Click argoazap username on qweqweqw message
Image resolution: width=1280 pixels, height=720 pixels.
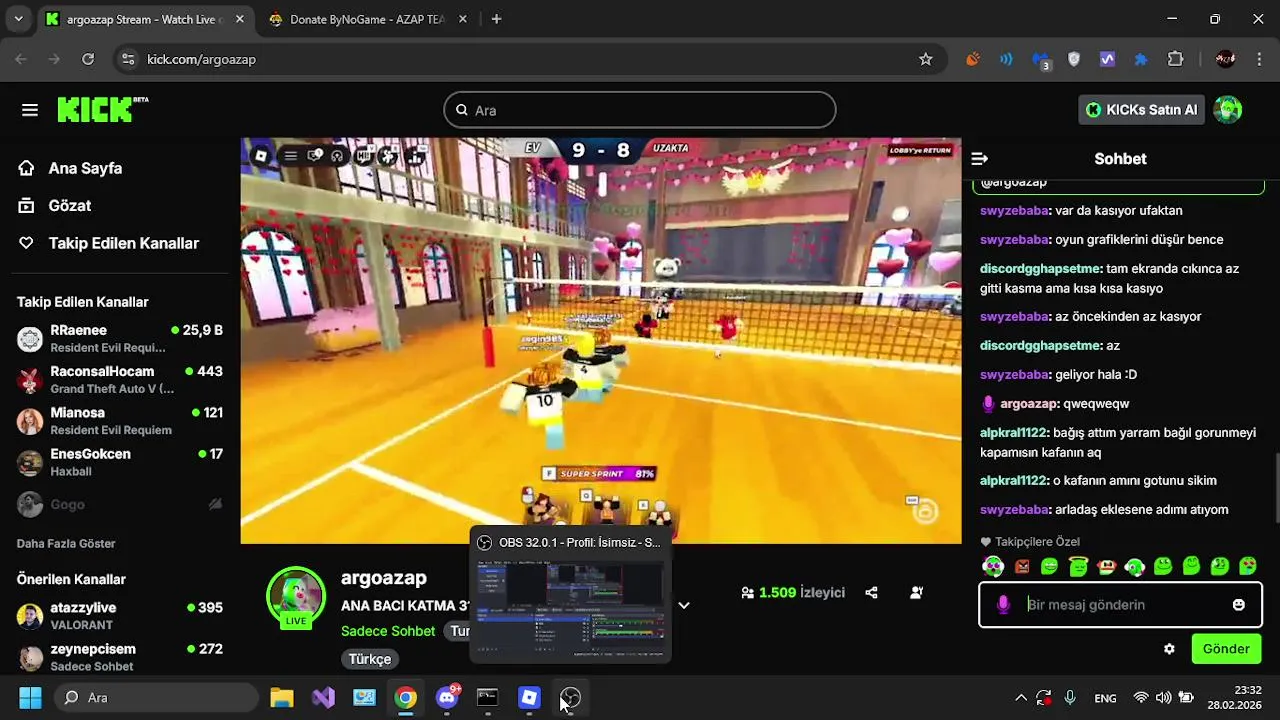click(1029, 404)
